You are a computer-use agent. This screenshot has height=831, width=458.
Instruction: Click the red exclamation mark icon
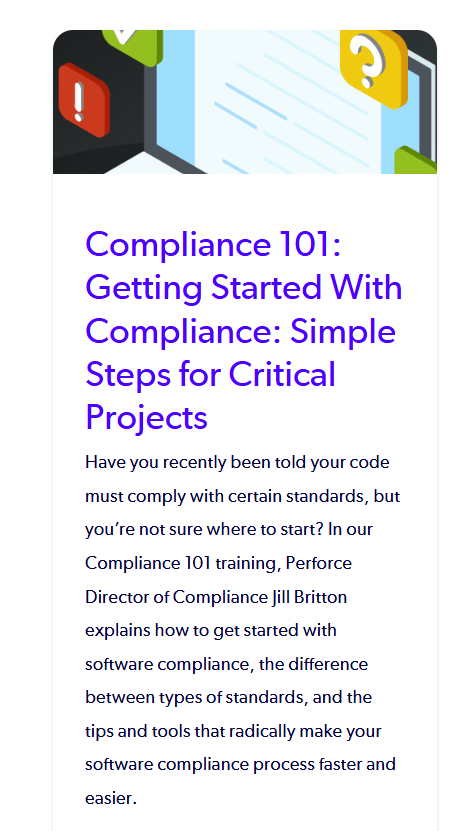point(84,100)
